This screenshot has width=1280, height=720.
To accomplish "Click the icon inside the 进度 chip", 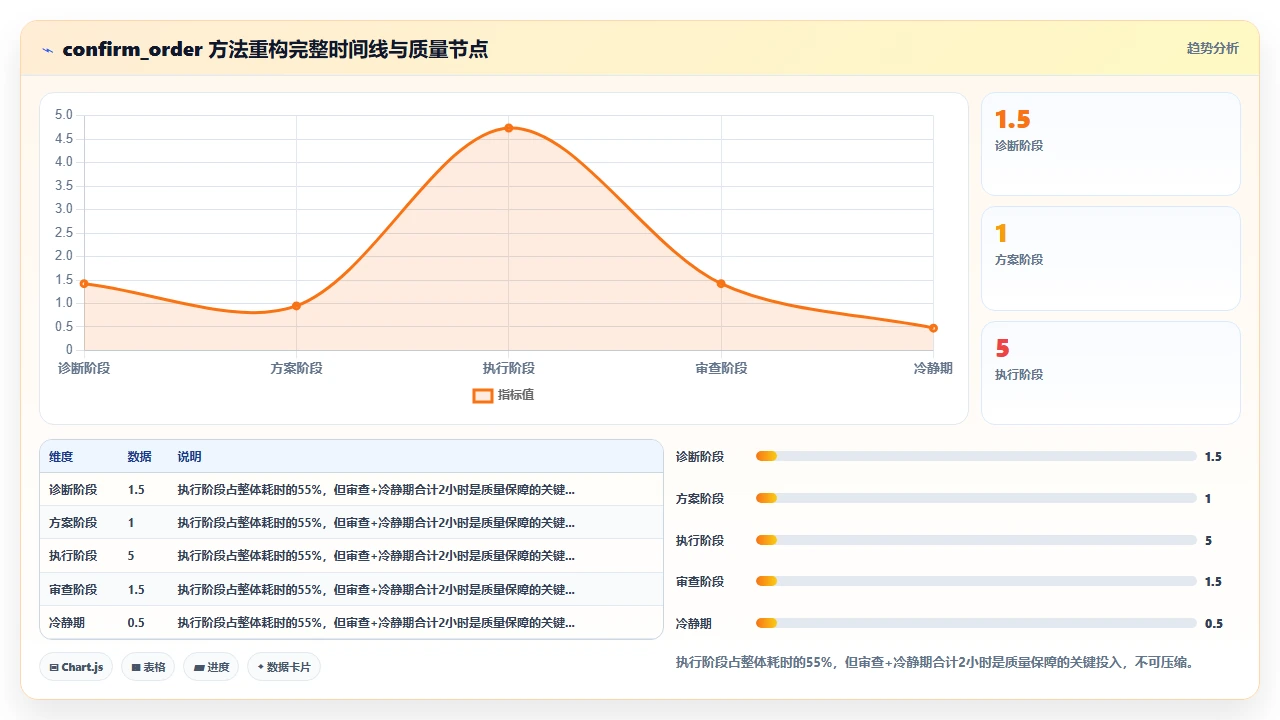I will [x=199, y=667].
